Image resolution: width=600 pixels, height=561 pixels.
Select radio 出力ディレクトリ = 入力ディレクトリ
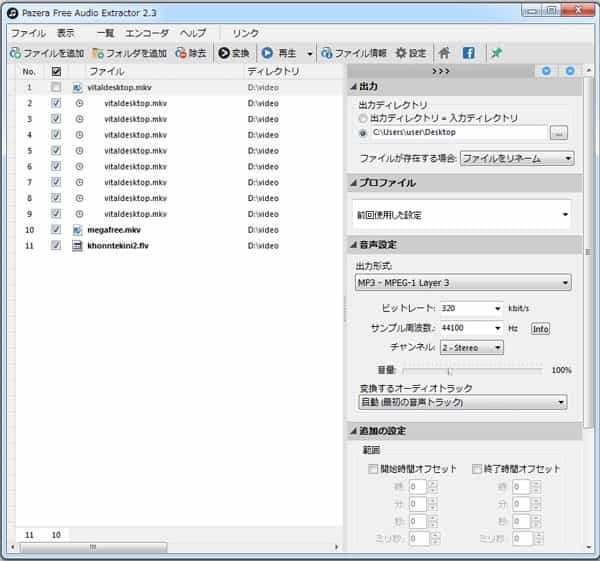[x=363, y=118]
